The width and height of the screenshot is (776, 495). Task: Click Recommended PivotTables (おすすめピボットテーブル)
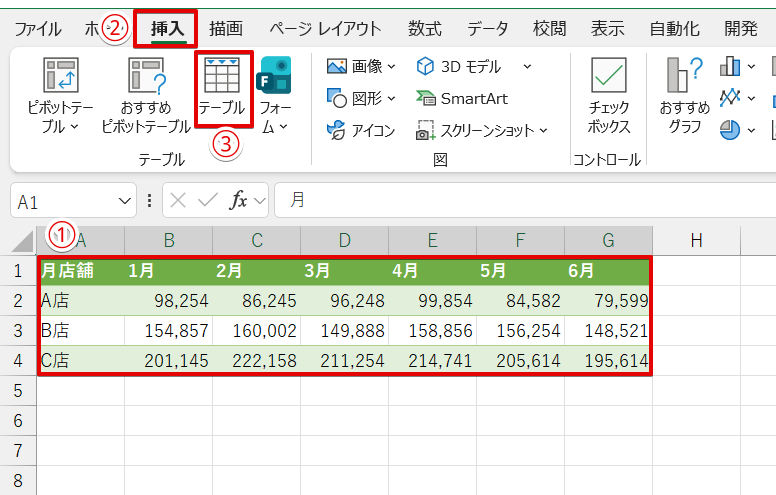pyautogui.click(x=146, y=94)
